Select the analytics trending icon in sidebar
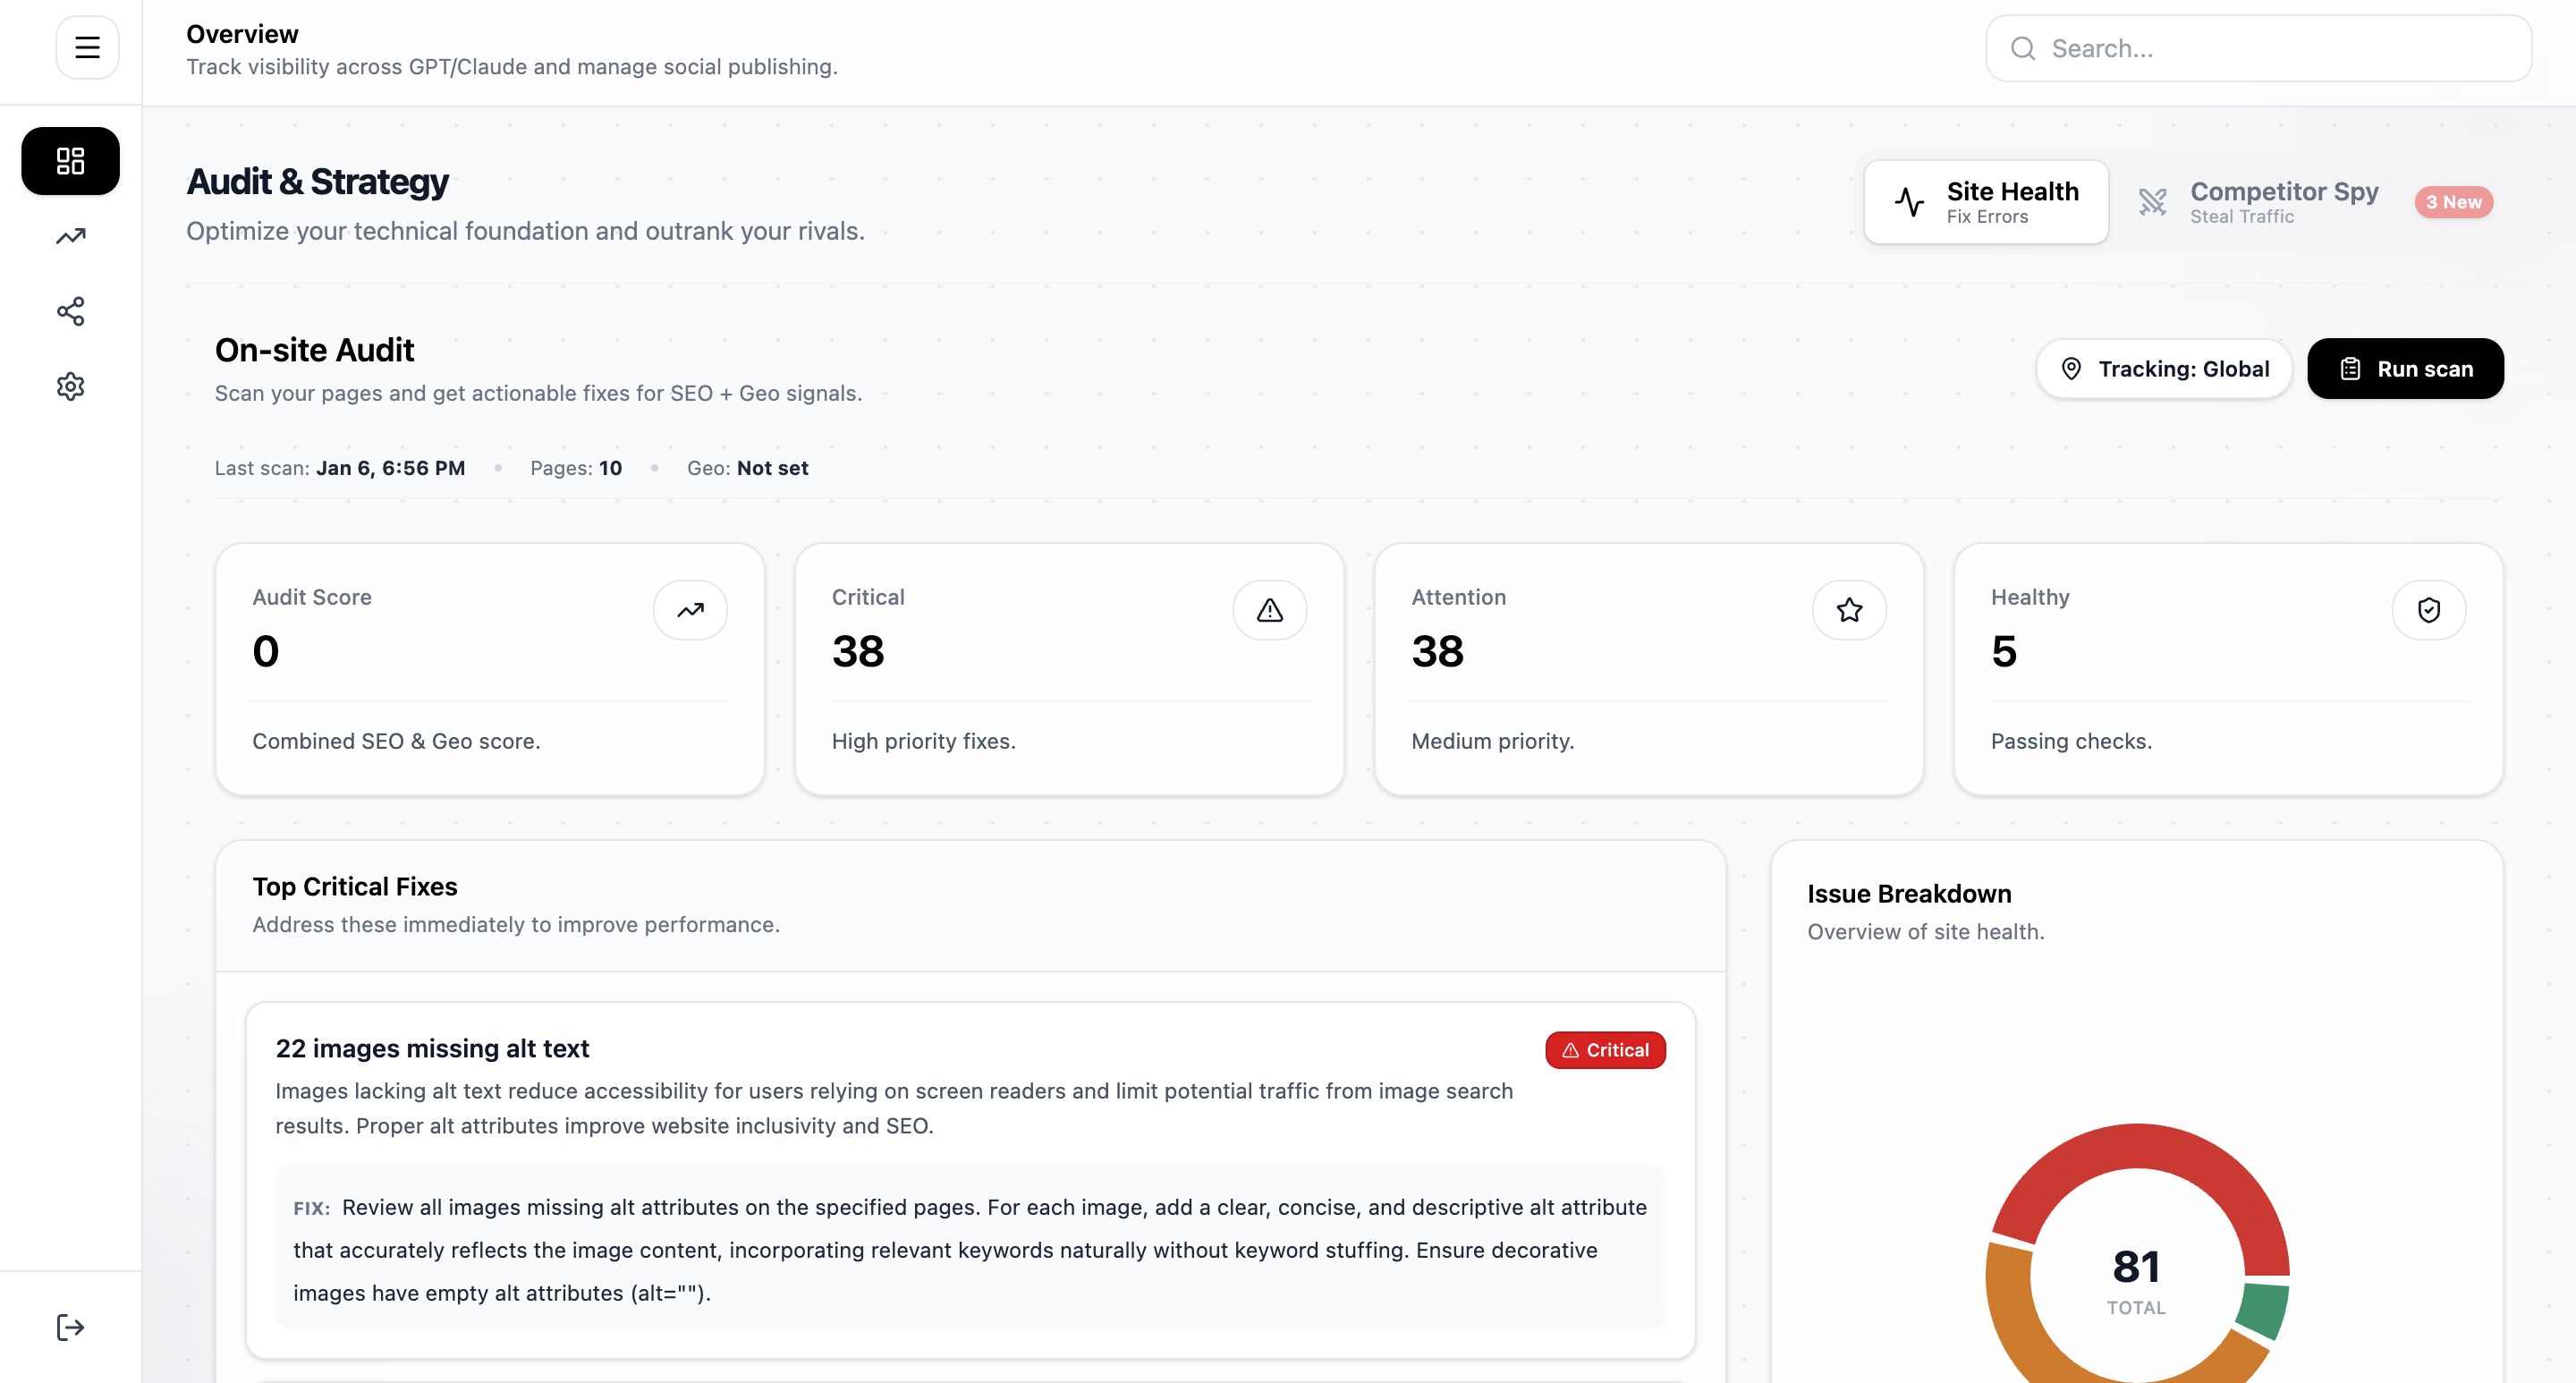Screen dimensions: 2576x1383 point(70,236)
